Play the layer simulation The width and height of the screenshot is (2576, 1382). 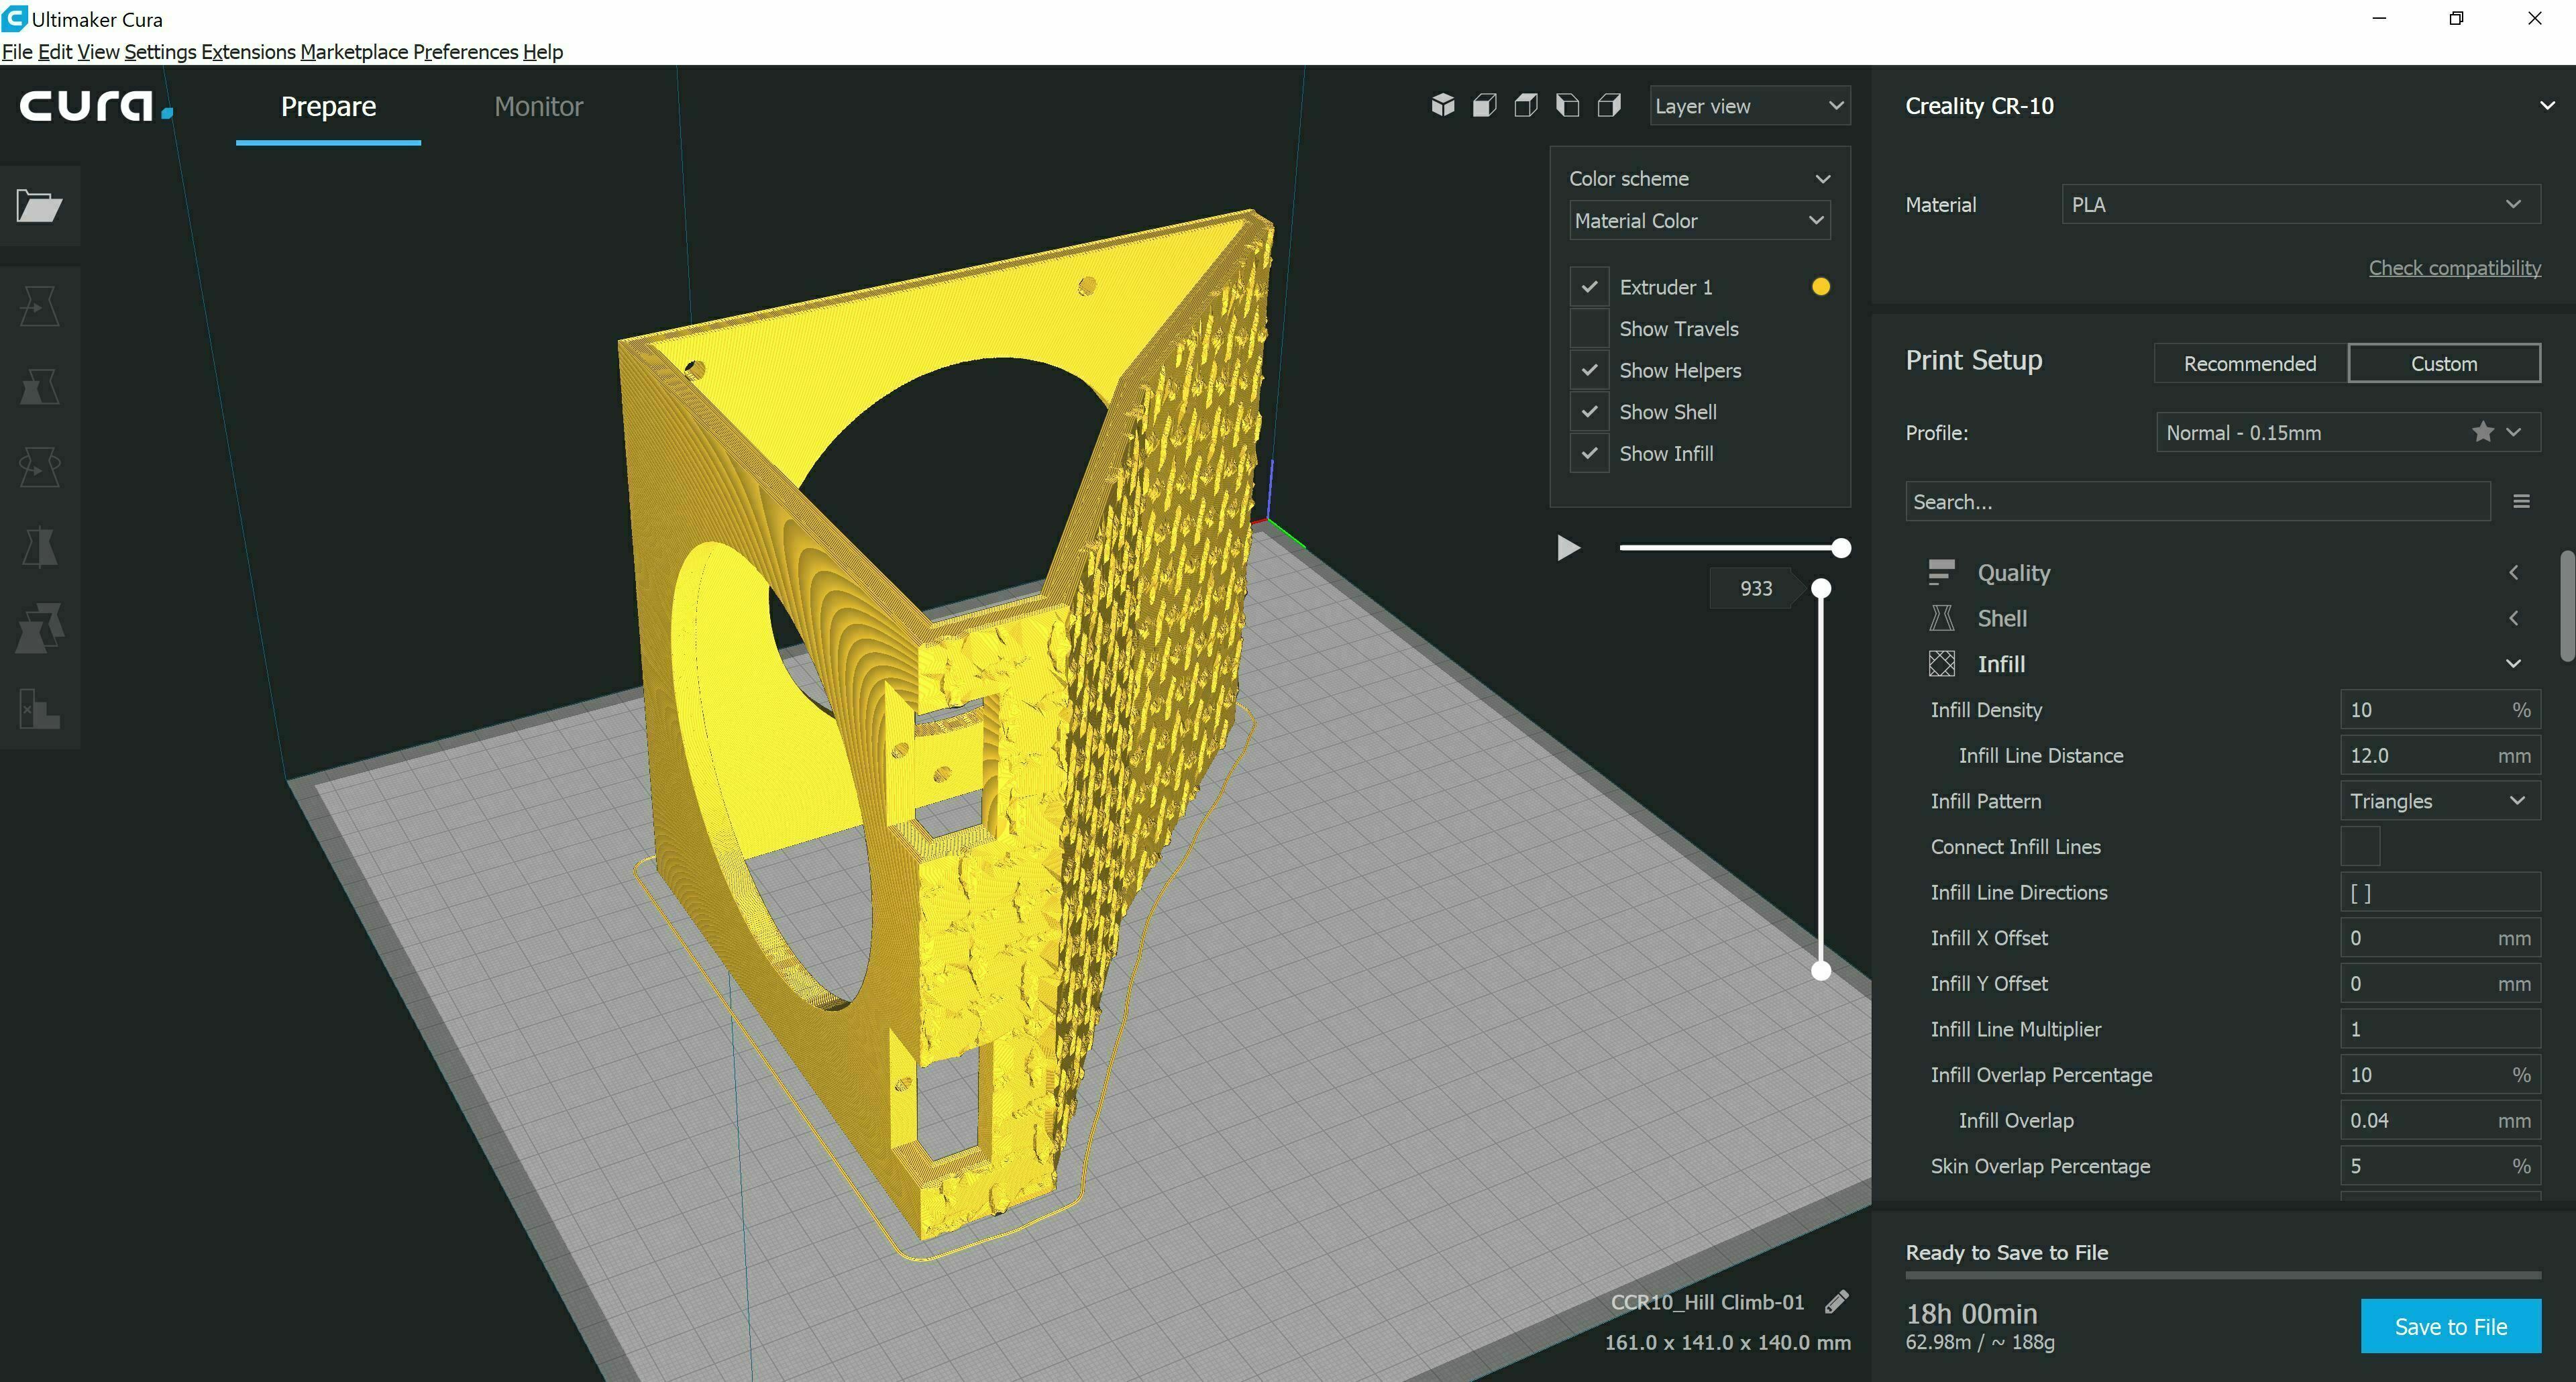(1568, 548)
